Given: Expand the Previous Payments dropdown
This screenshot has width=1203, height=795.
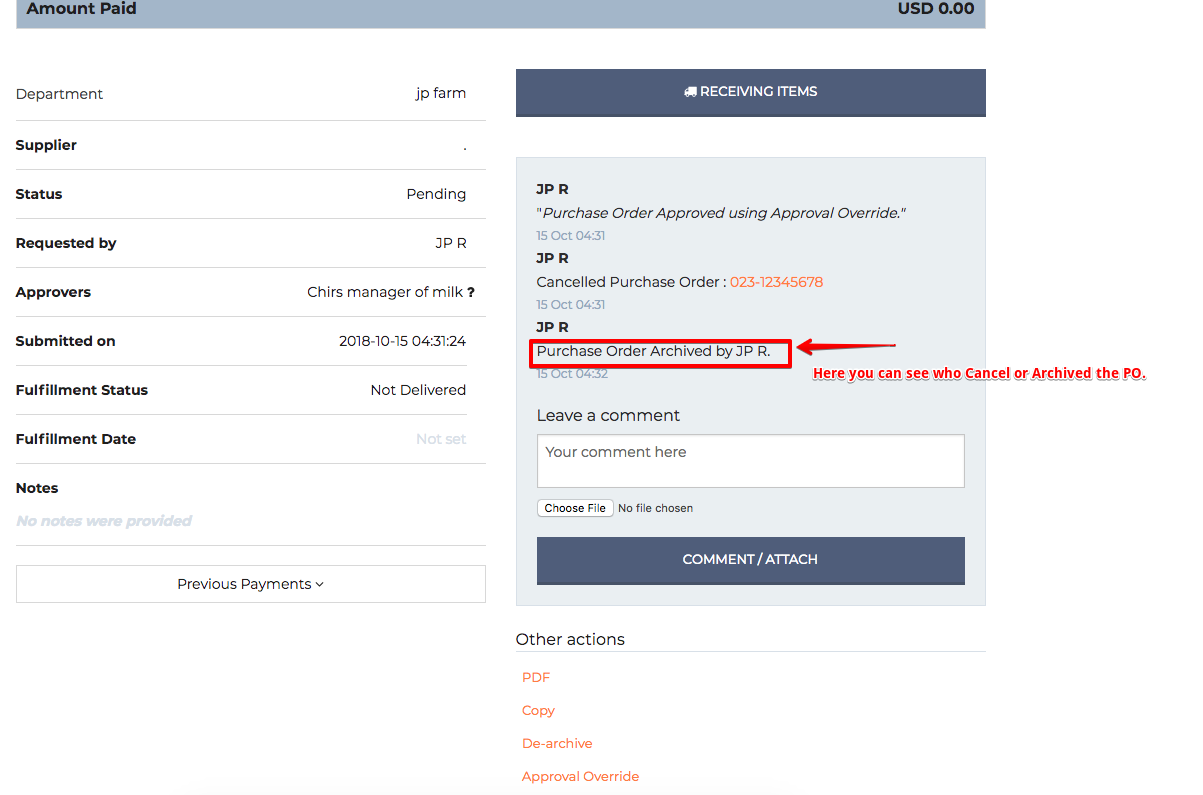Looking at the screenshot, I should point(250,584).
